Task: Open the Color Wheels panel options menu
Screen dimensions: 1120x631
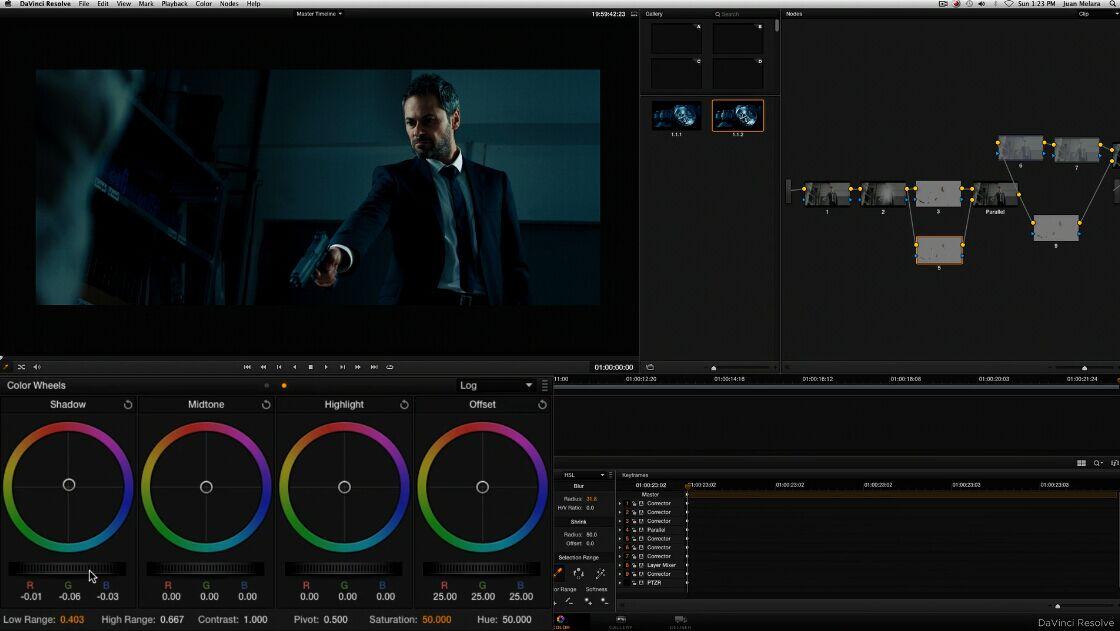Action: [544, 385]
